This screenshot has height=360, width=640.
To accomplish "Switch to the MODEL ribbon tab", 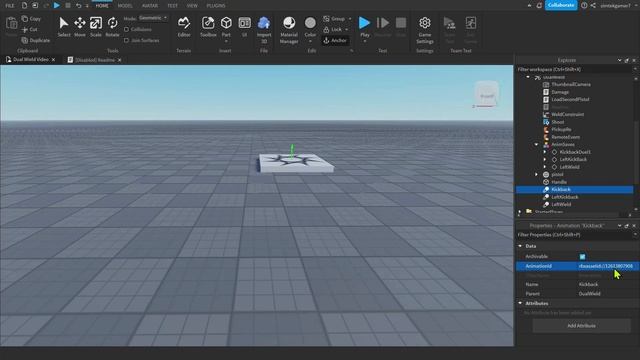I will tap(125, 6).
